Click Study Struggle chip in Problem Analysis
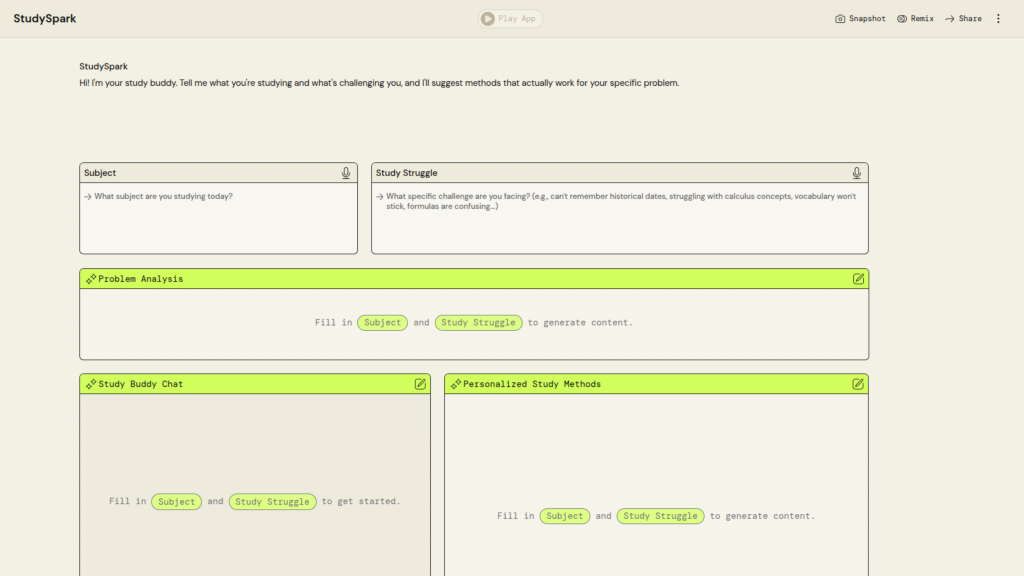Screen dimensions: 1024x576 (x=478, y=323)
